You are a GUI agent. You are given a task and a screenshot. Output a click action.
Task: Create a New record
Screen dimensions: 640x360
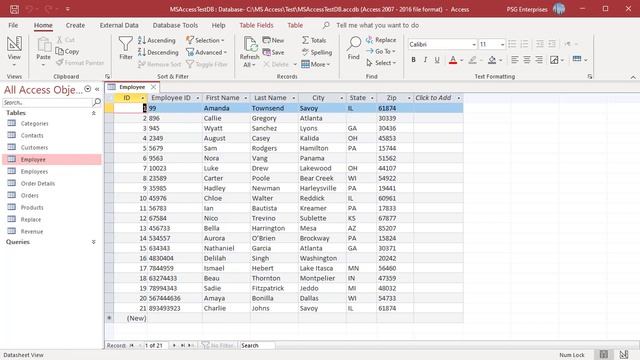(273, 40)
